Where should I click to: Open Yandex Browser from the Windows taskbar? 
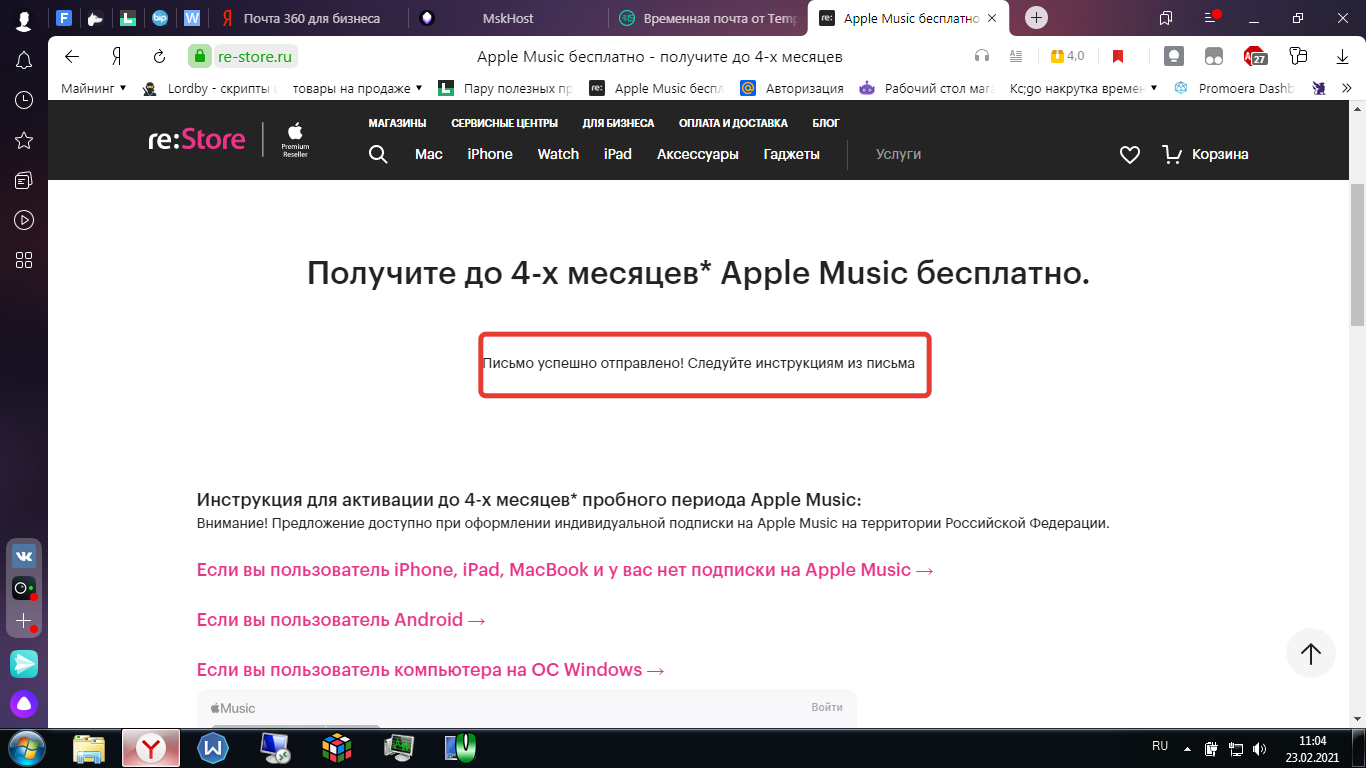point(151,747)
